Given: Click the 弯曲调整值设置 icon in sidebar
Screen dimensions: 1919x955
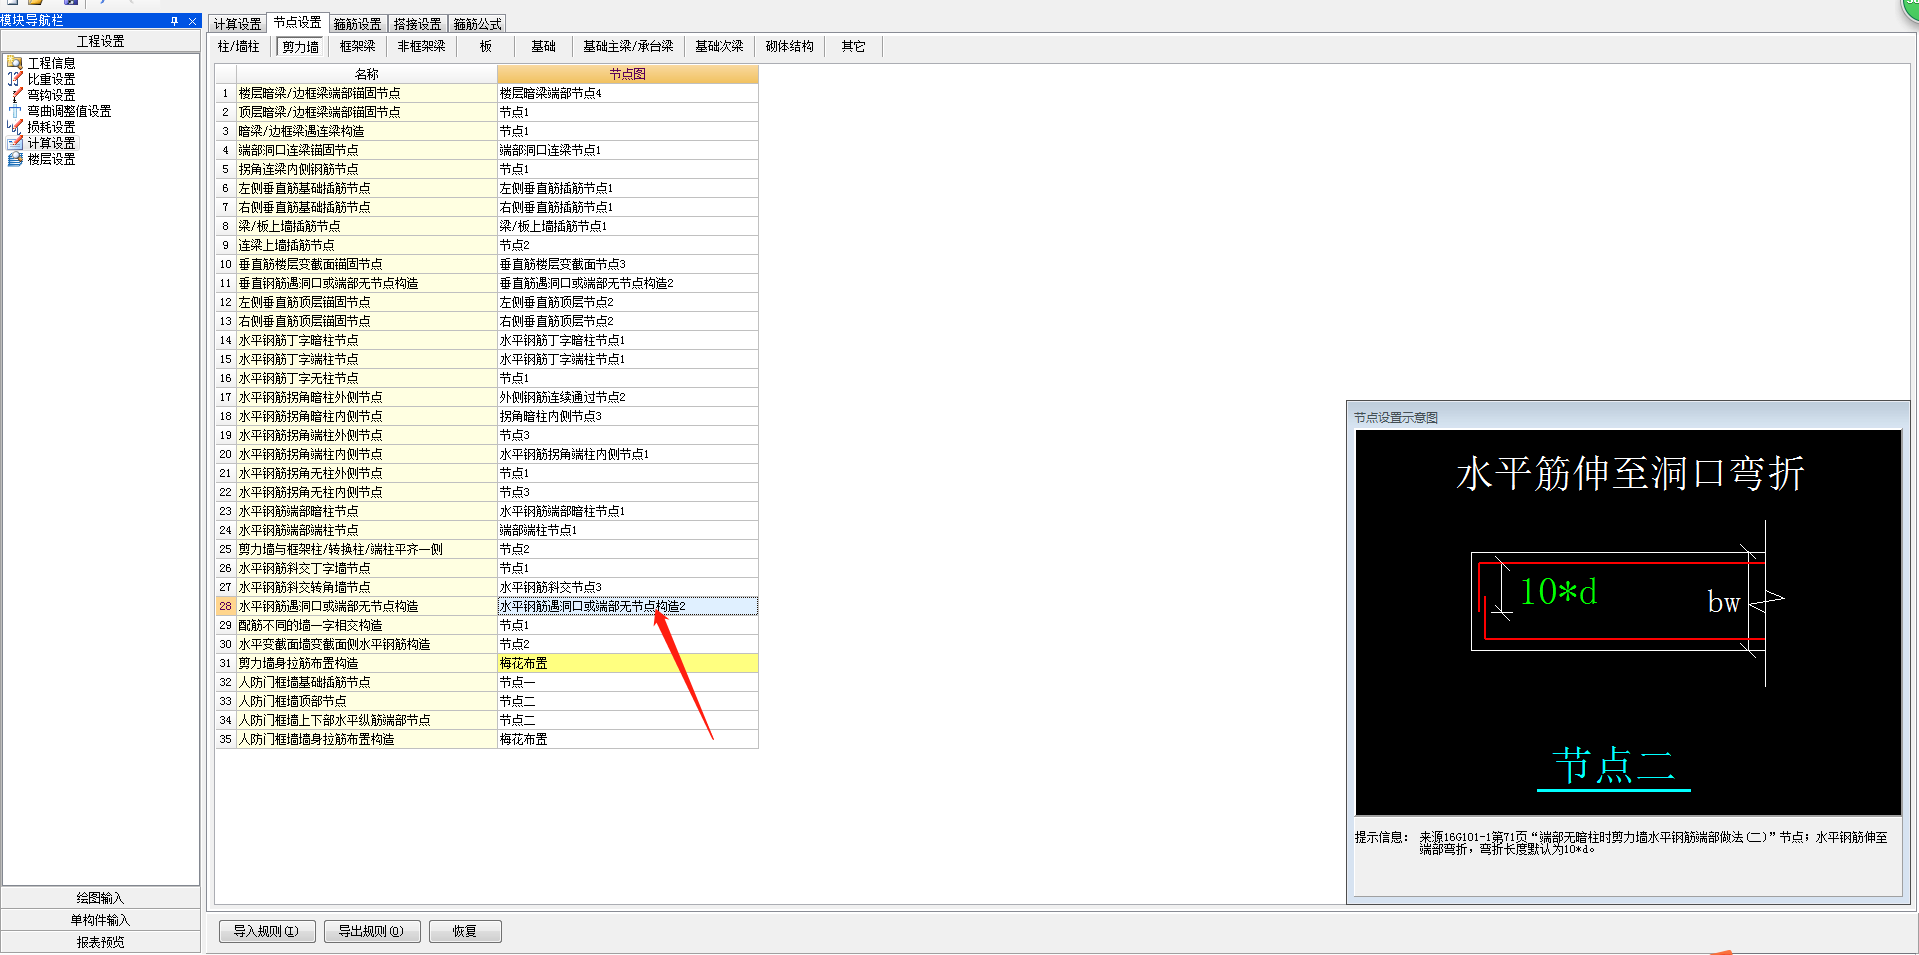Looking at the screenshot, I should pyautogui.click(x=15, y=111).
